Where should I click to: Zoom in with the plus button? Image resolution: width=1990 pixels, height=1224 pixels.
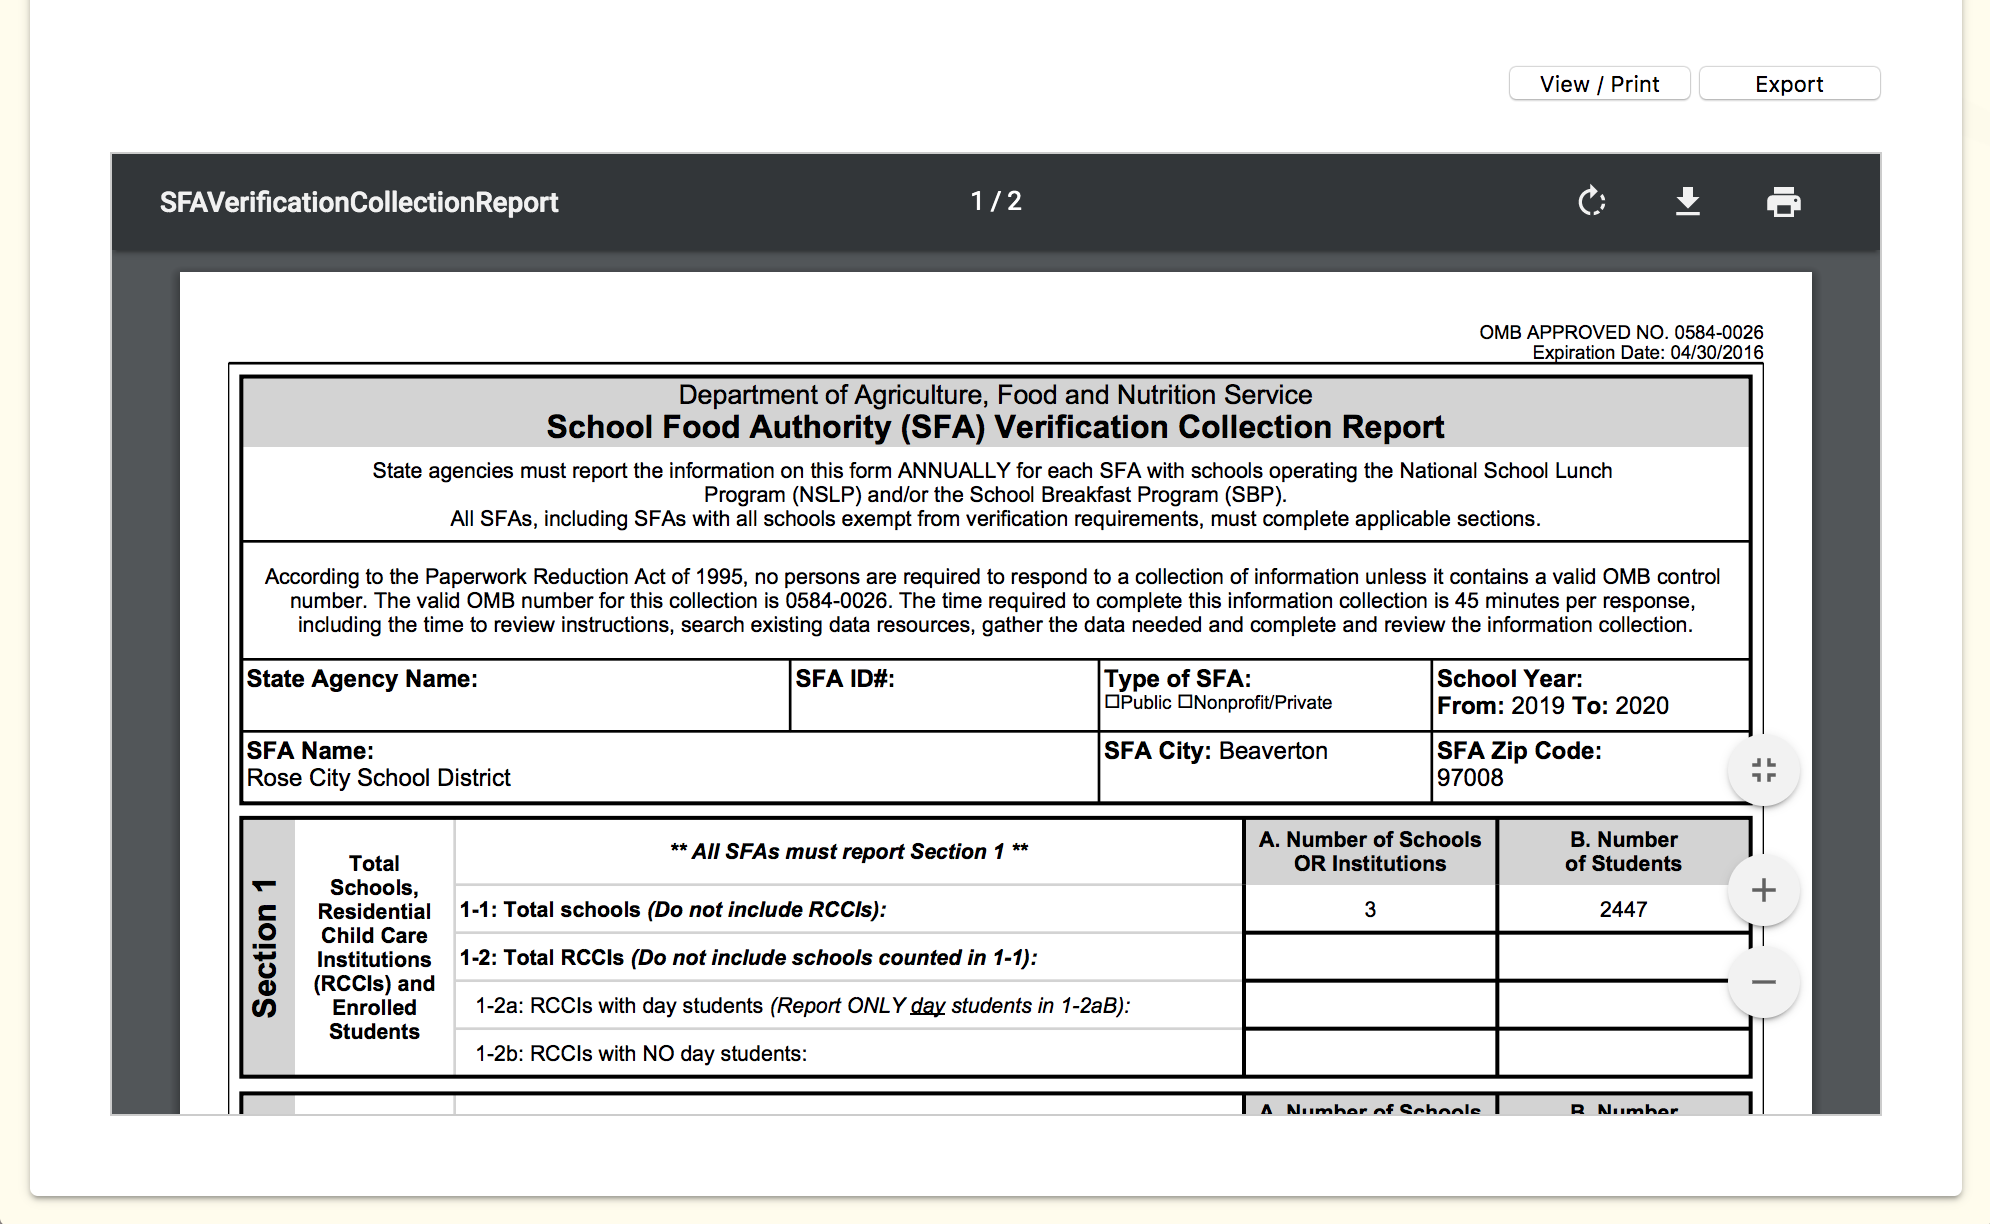[x=1763, y=890]
